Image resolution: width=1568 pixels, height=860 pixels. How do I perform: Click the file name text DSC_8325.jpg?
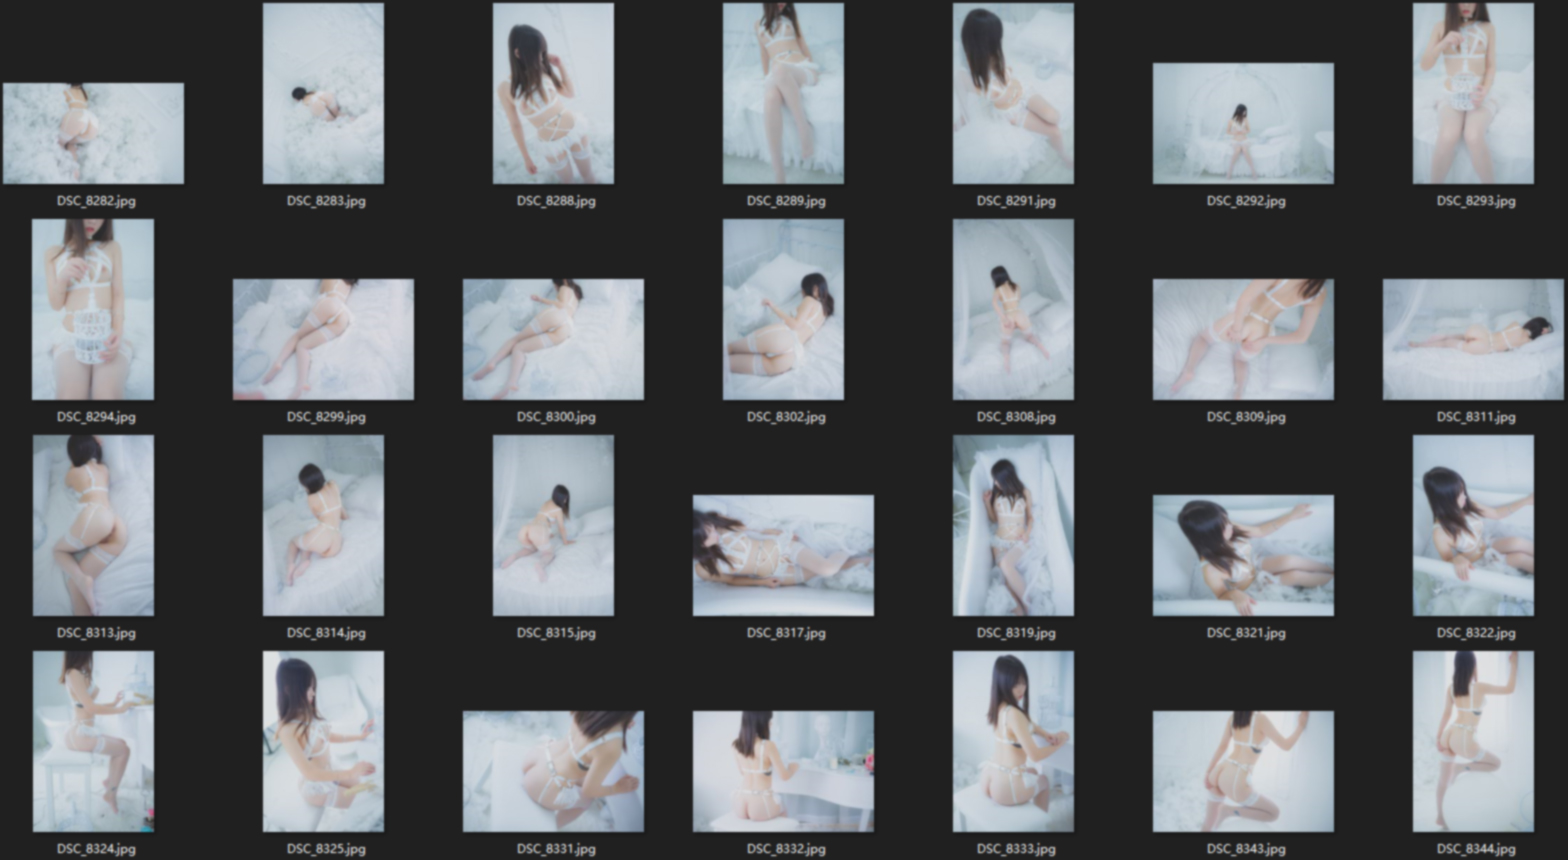click(326, 849)
